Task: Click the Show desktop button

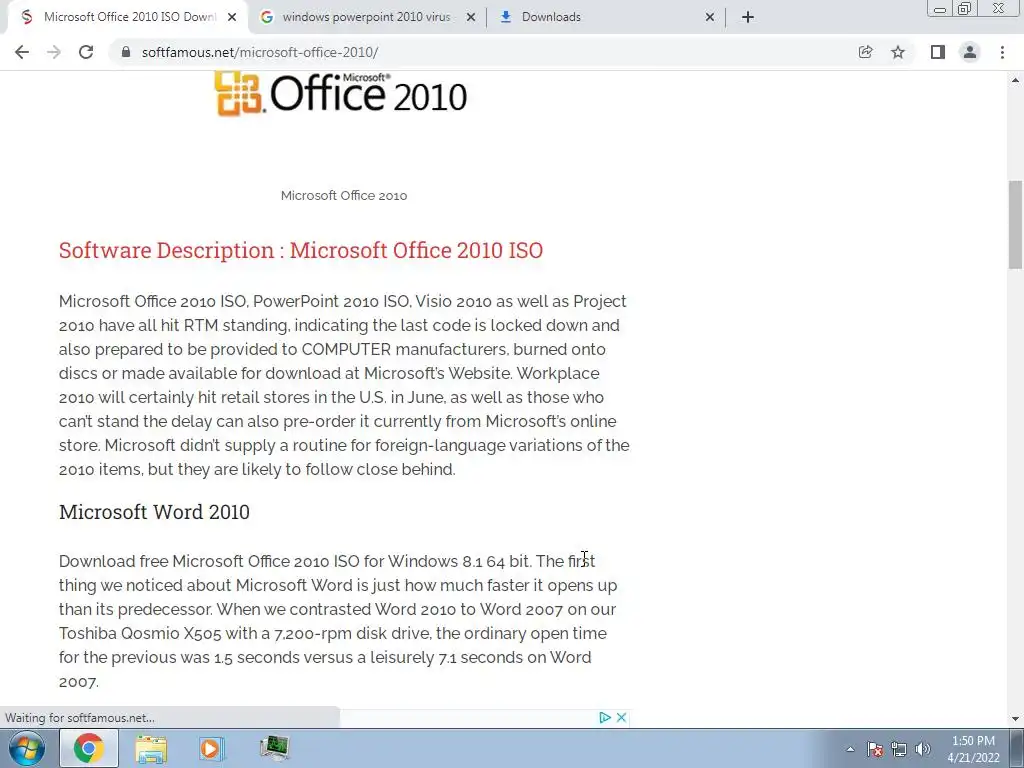Action: (1017, 748)
